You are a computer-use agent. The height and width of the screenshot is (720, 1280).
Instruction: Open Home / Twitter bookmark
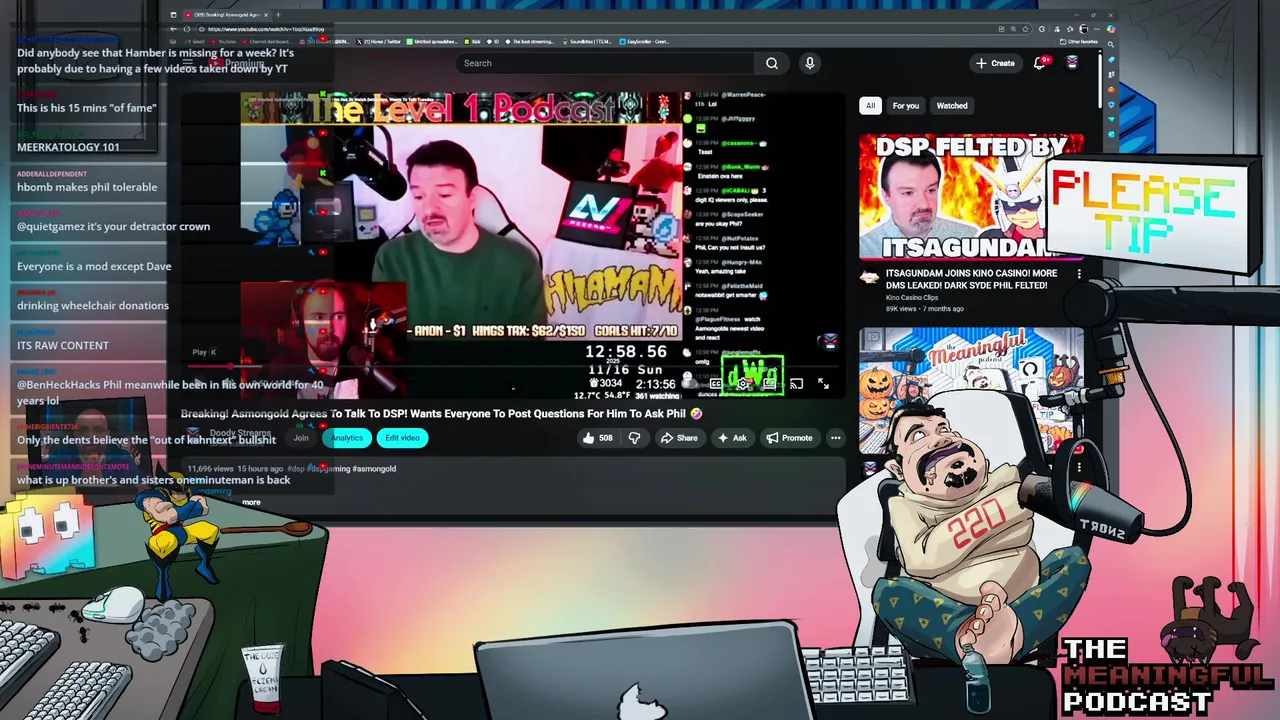click(379, 42)
